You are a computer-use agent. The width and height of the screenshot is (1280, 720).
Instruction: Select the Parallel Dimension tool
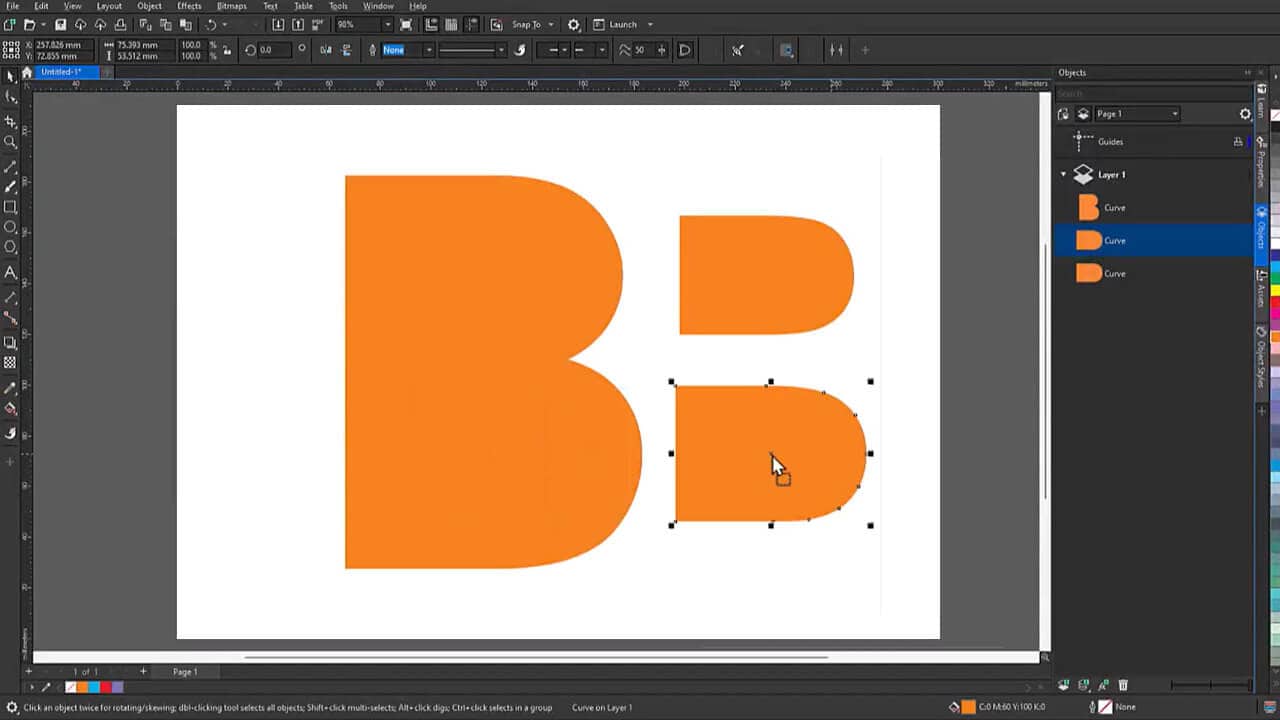point(11,297)
